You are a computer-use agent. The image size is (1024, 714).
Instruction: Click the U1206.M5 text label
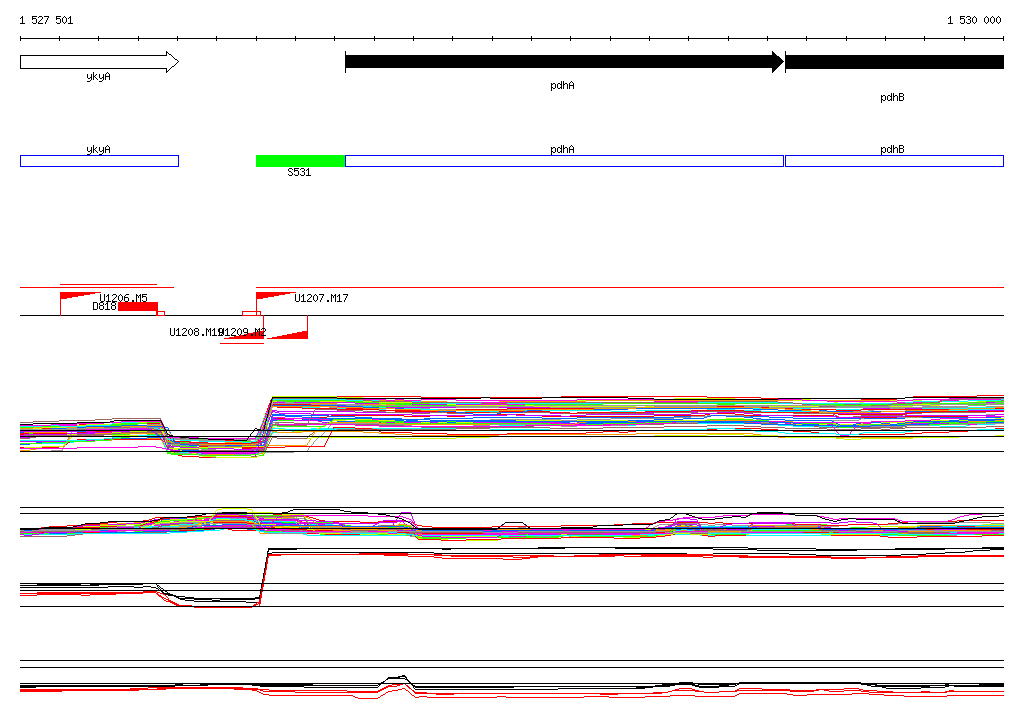(x=123, y=298)
